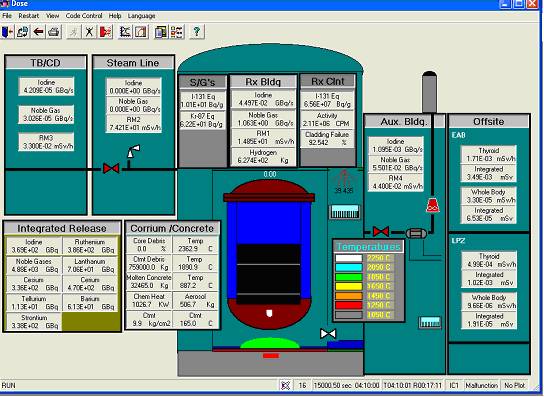Click the Offsite panel header
Viewport: 544px width, 397px height.
[488, 121]
